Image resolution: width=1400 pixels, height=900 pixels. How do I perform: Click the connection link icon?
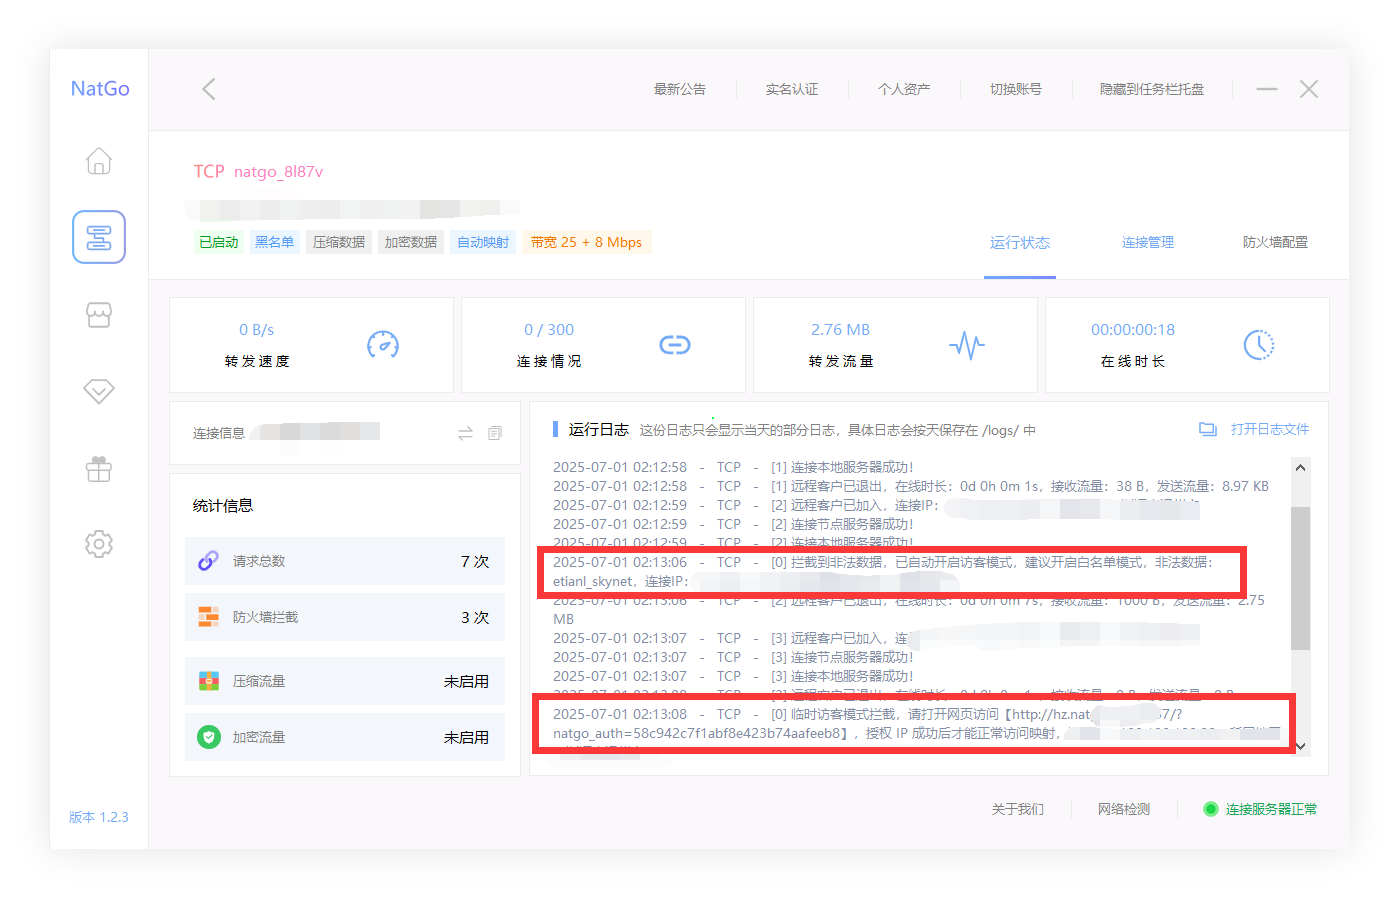(x=675, y=345)
